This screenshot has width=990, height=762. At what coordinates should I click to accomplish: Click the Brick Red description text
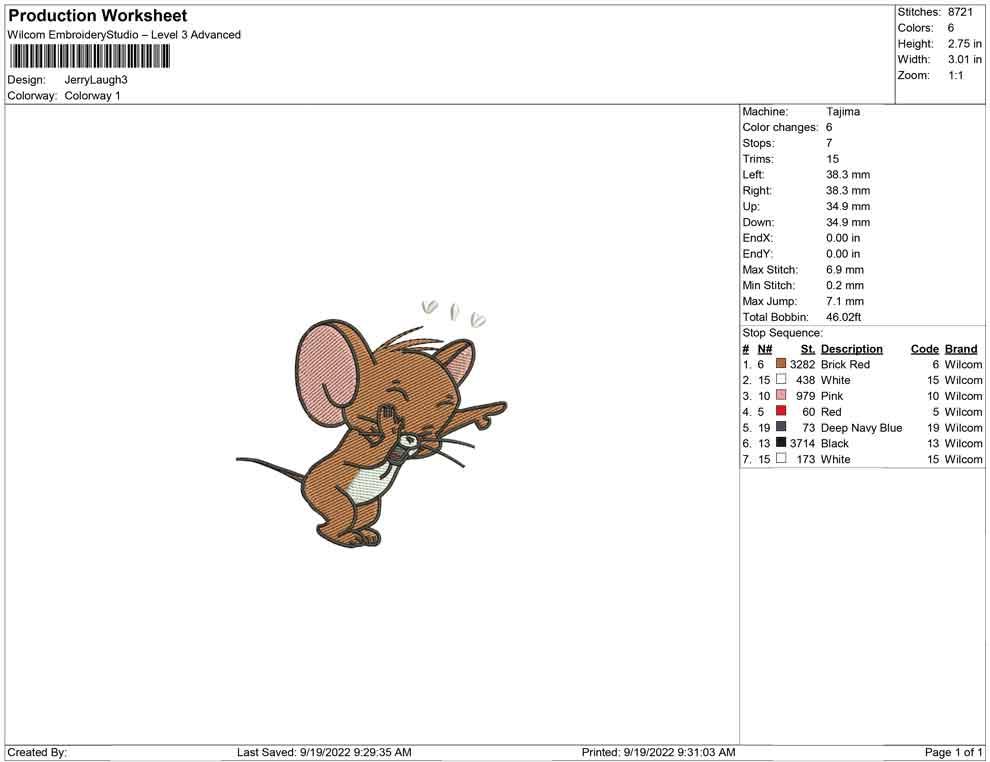pyautogui.click(x=845, y=364)
